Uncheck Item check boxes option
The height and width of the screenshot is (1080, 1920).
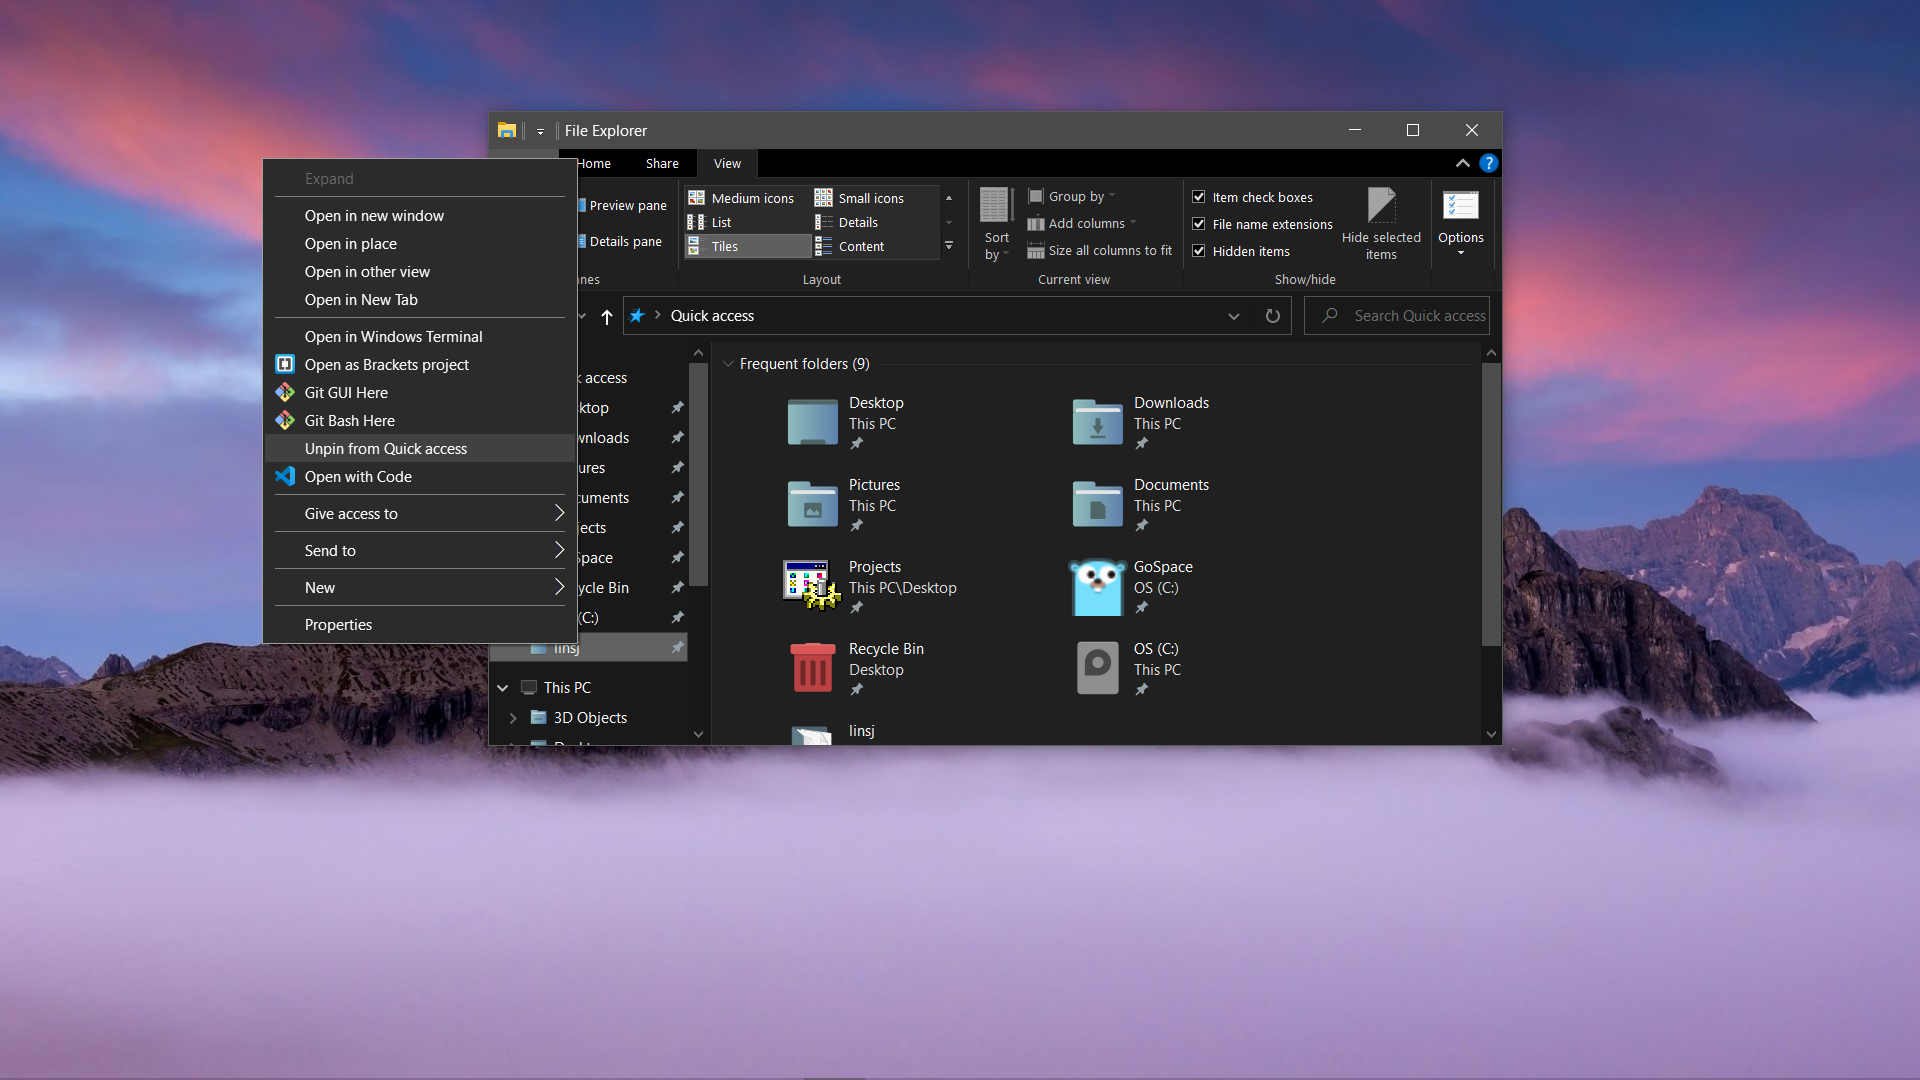coord(1199,197)
